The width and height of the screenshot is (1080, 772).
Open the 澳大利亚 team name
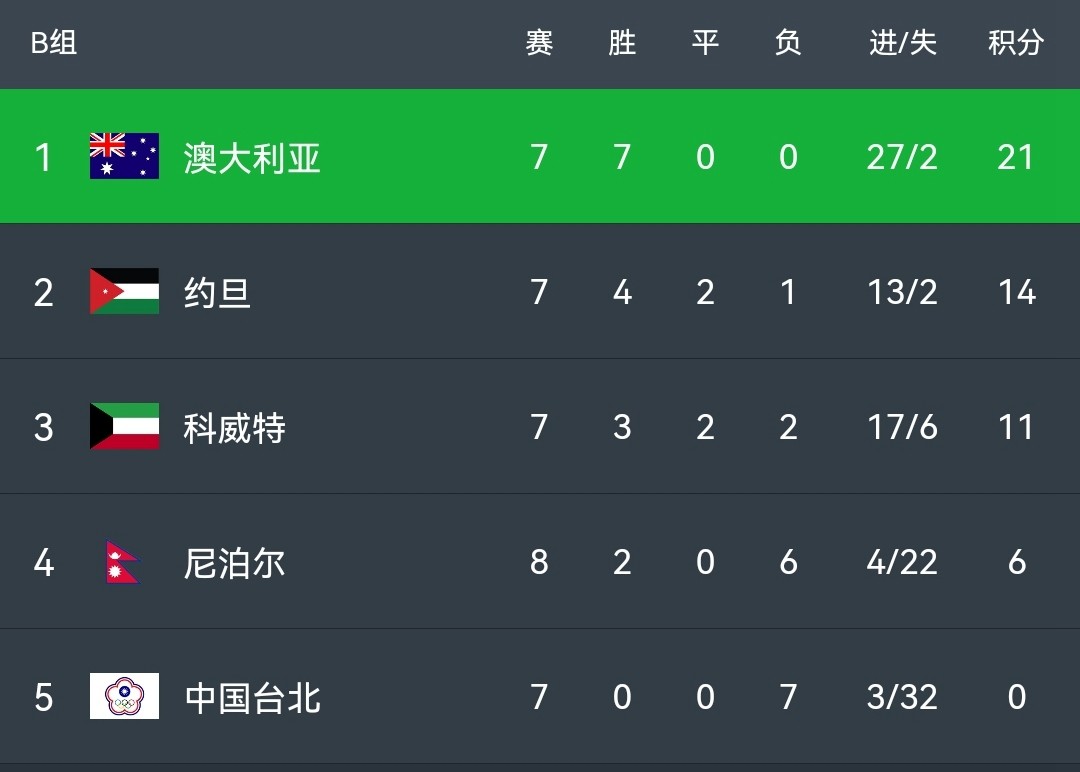[x=252, y=158]
